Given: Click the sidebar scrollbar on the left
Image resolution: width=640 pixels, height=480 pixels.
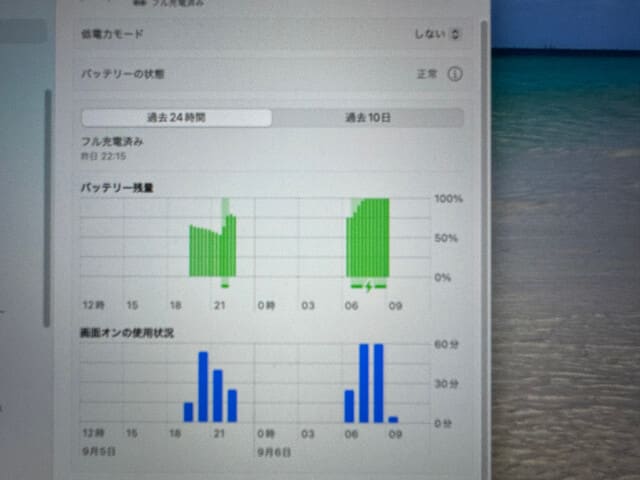Looking at the screenshot, I should click(x=48, y=208).
